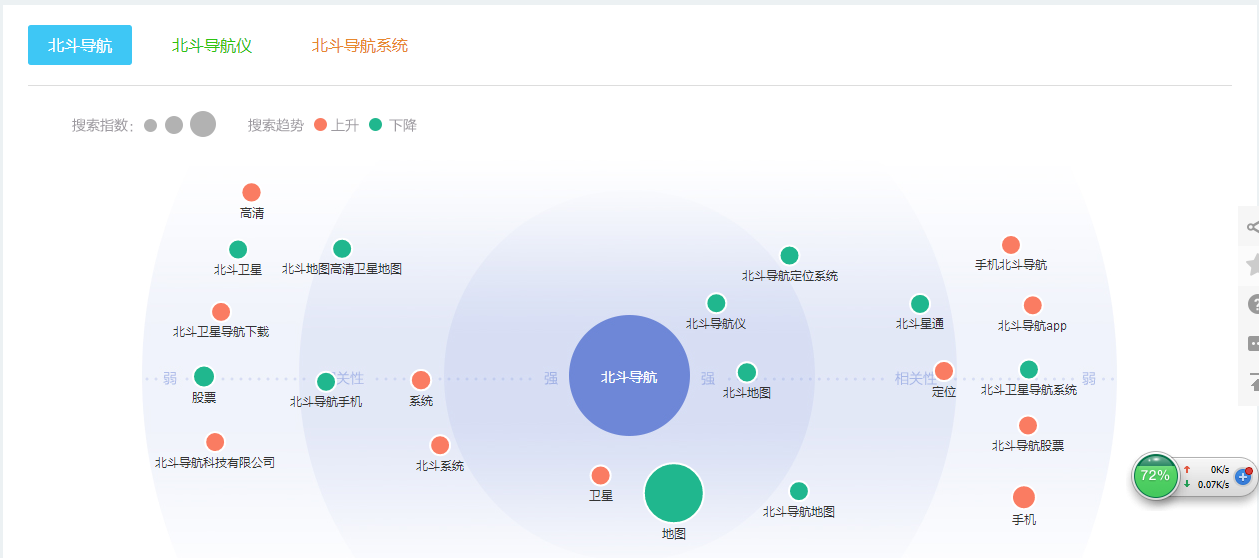Click the 北斗地图高清卫星地图 node
Screen dimensions: 1259x558
click(x=342, y=248)
